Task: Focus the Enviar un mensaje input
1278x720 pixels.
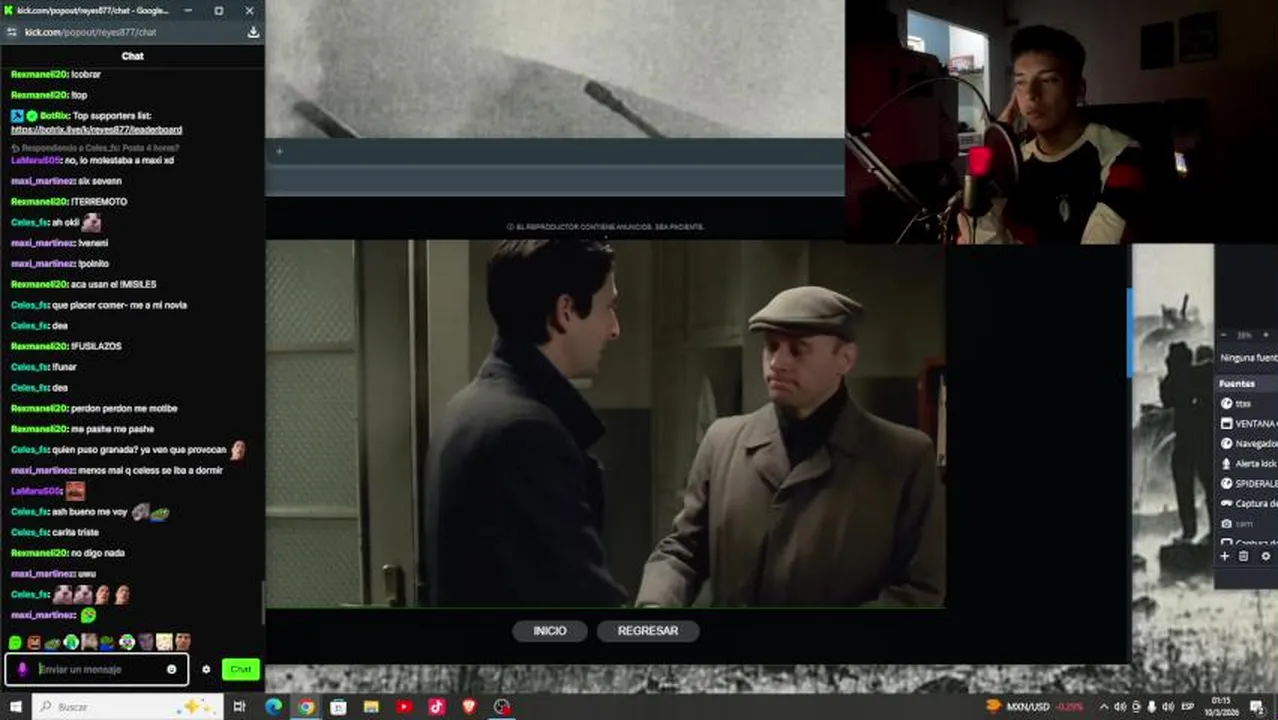Action: click(x=98, y=669)
